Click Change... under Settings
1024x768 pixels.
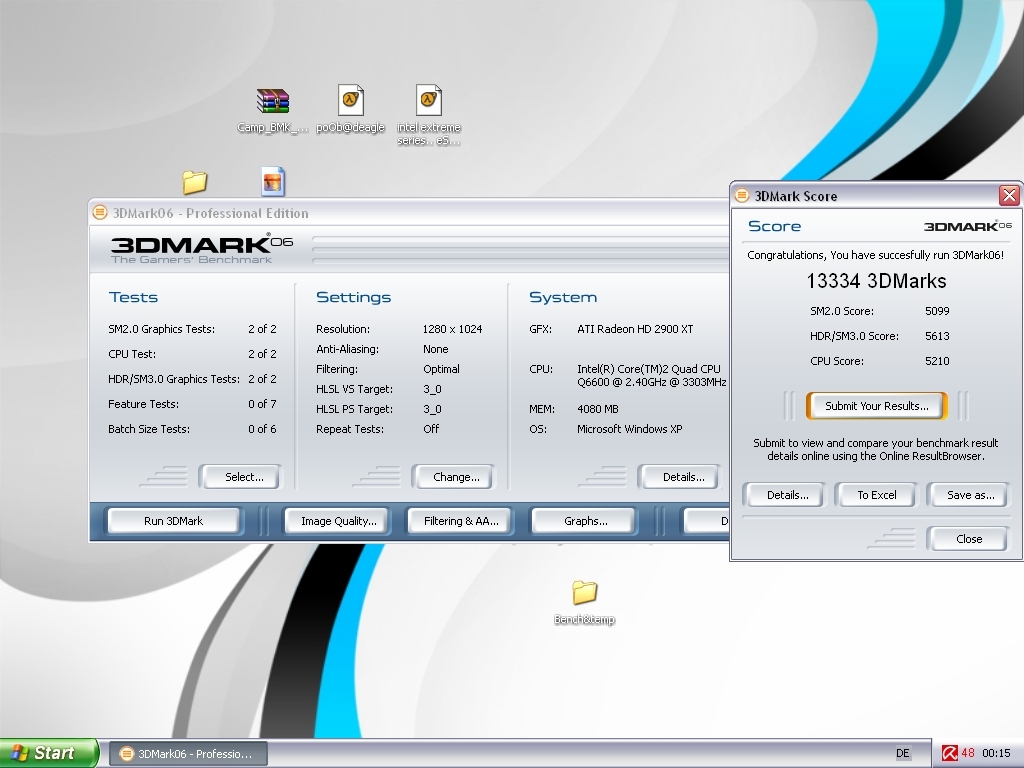click(454, 477)
